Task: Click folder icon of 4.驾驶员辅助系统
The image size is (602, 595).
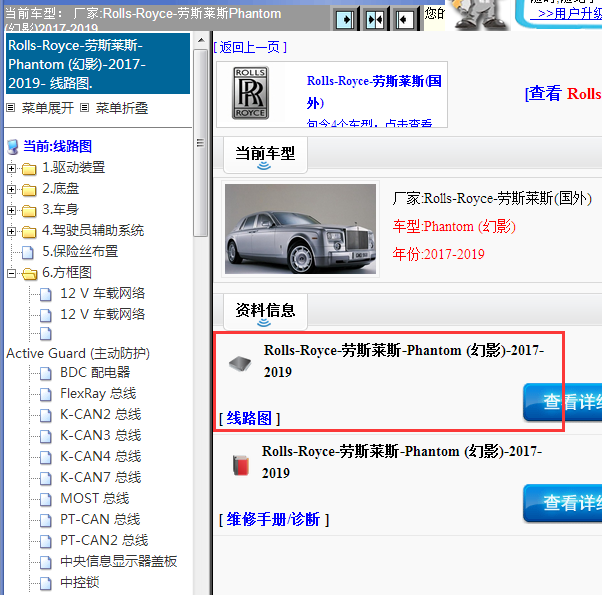Action: point(29,231)
